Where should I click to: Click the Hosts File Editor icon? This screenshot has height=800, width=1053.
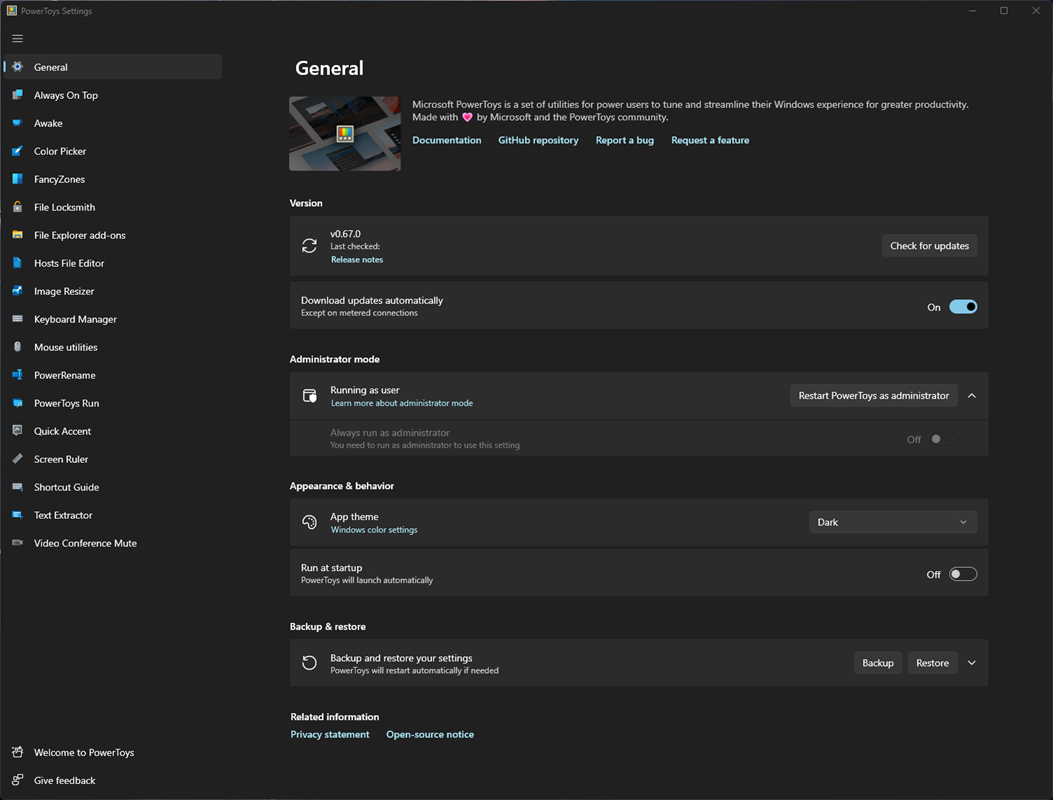17,263
